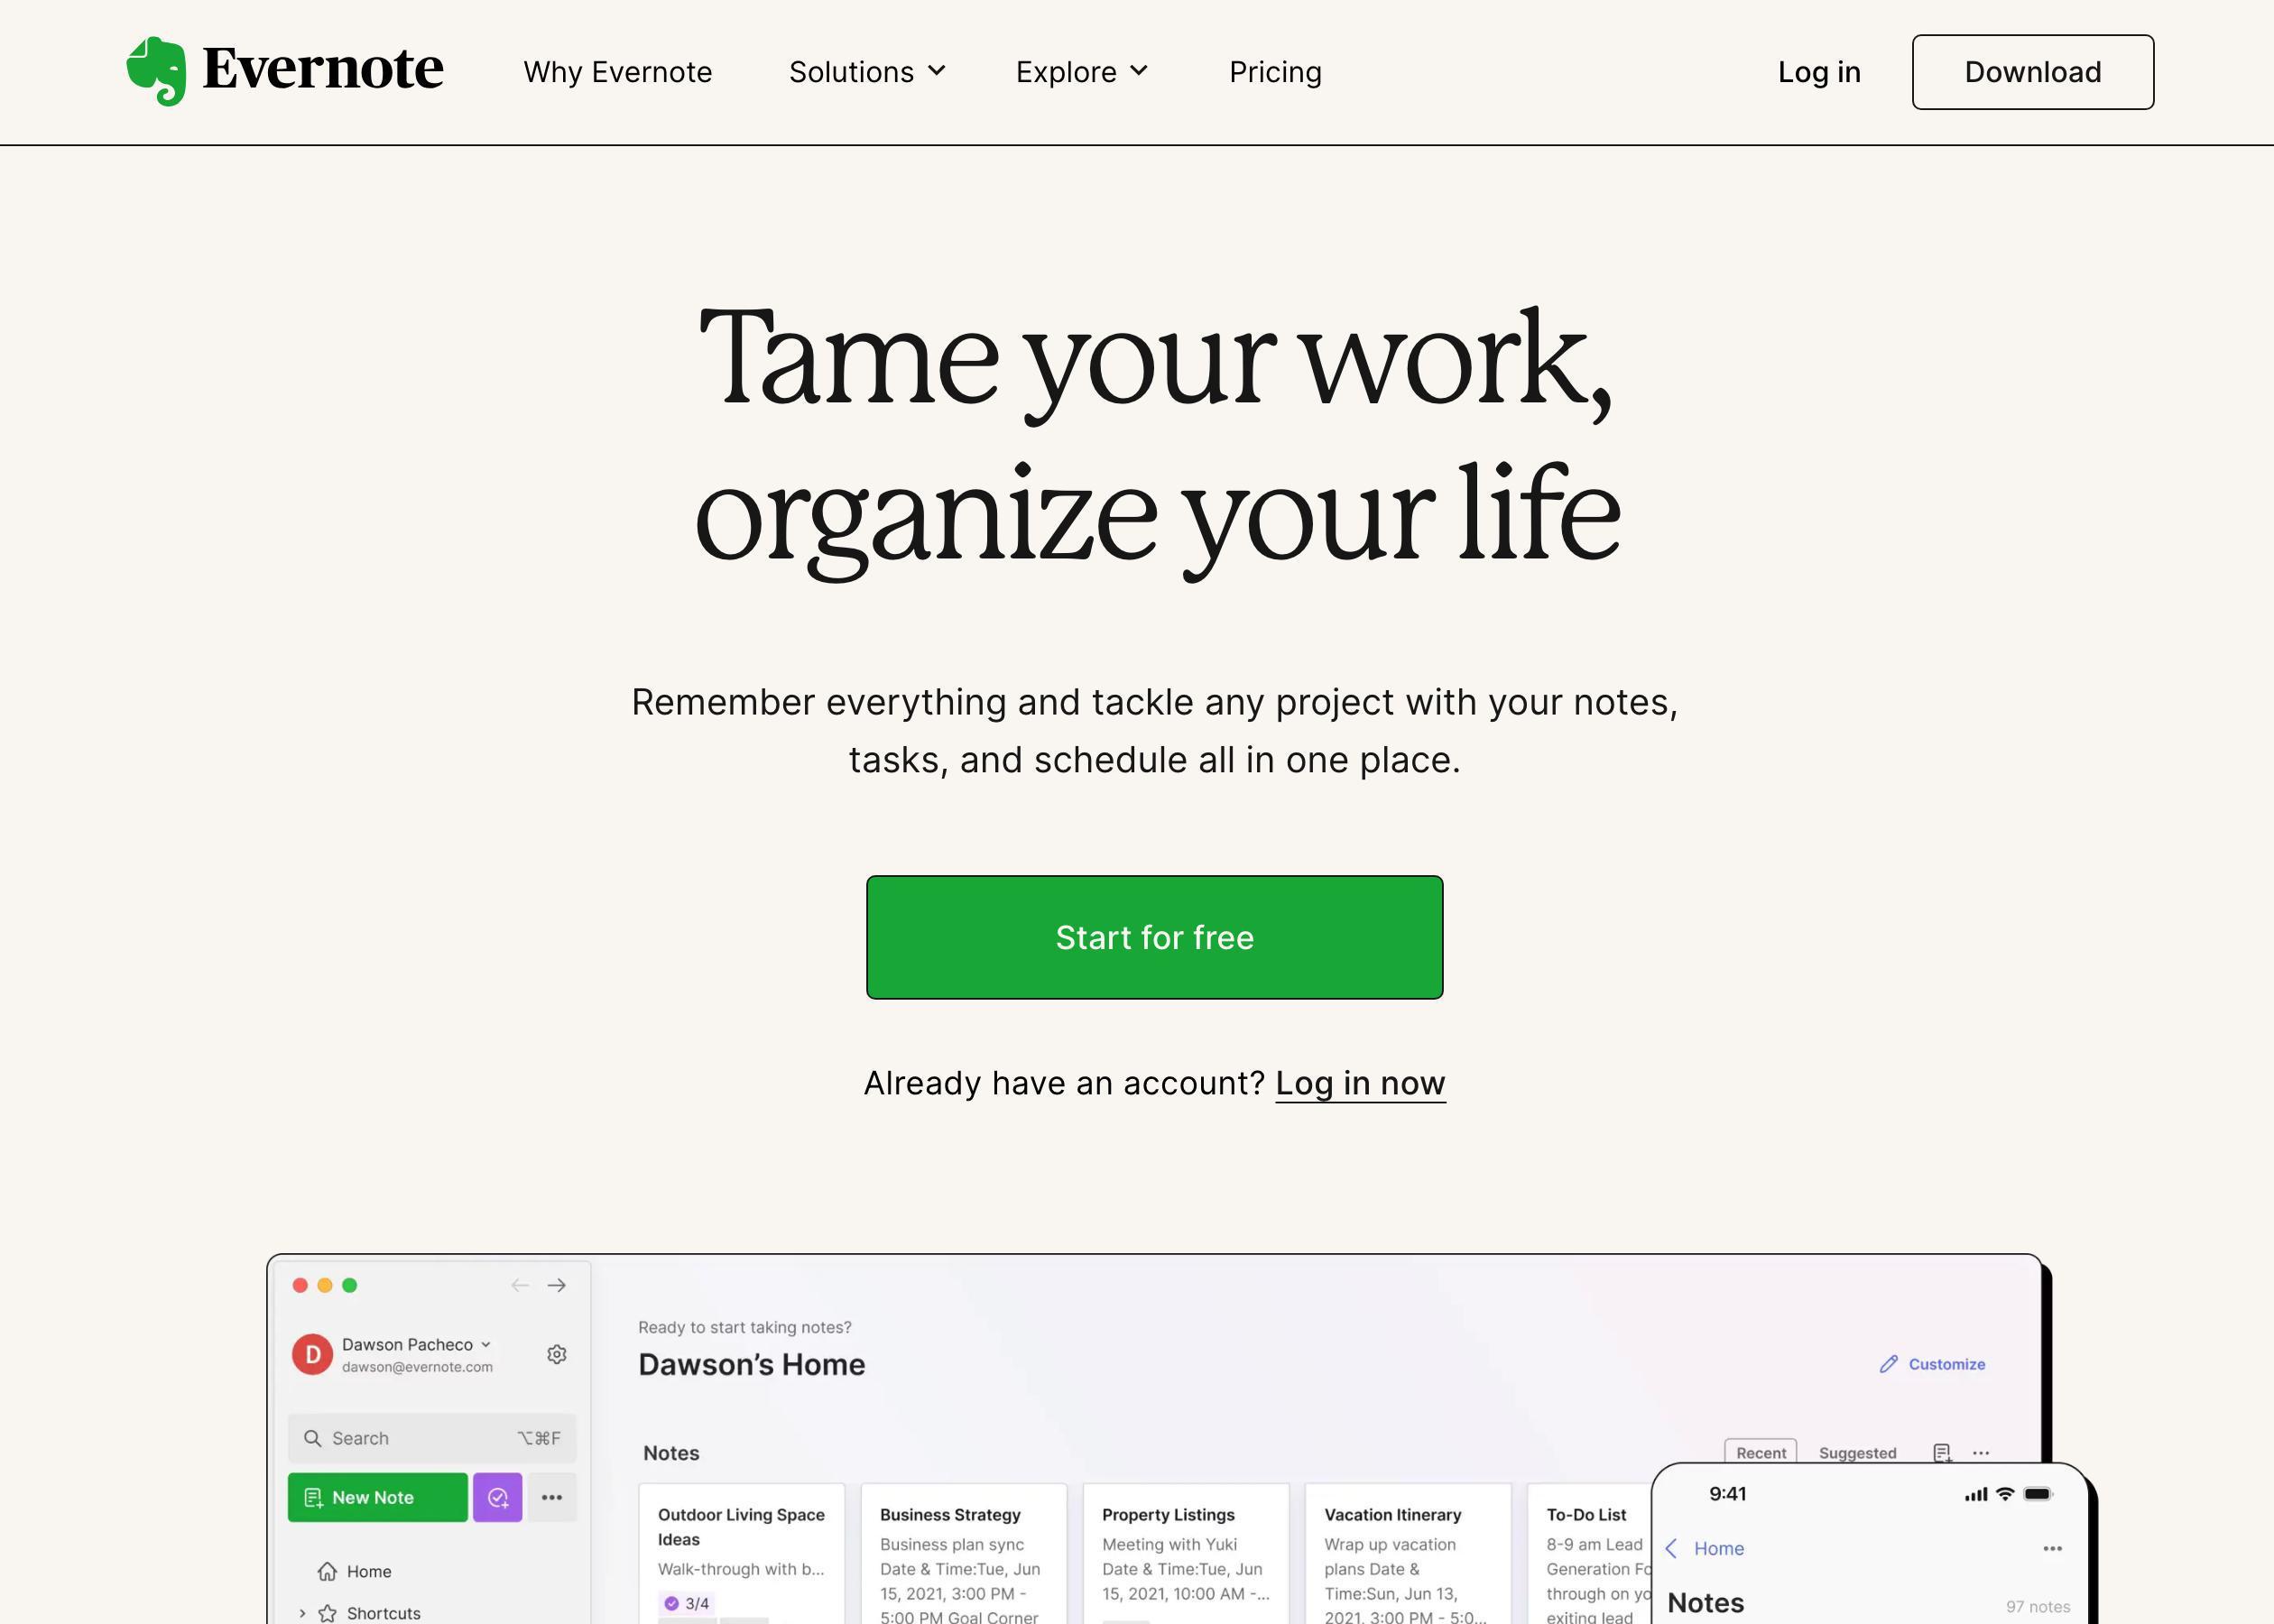Click the Log in now link
2274x1624 pixels.
pyautogui.click(x=1360, y=1083)
